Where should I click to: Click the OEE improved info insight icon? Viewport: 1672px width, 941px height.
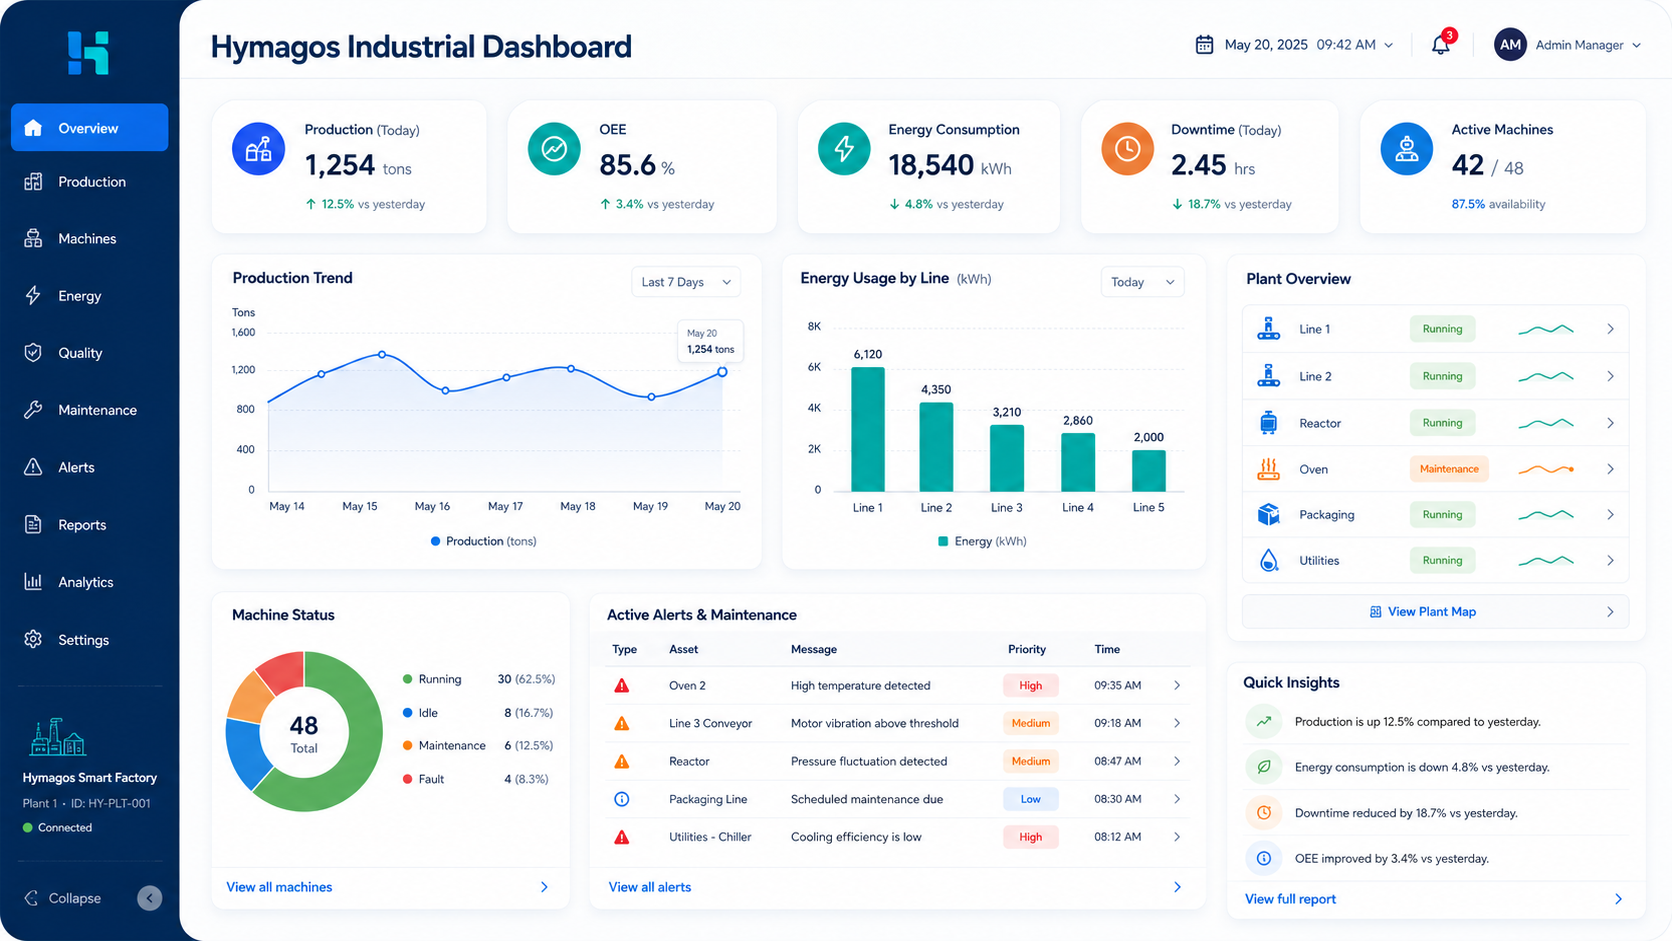[1264, 858]
